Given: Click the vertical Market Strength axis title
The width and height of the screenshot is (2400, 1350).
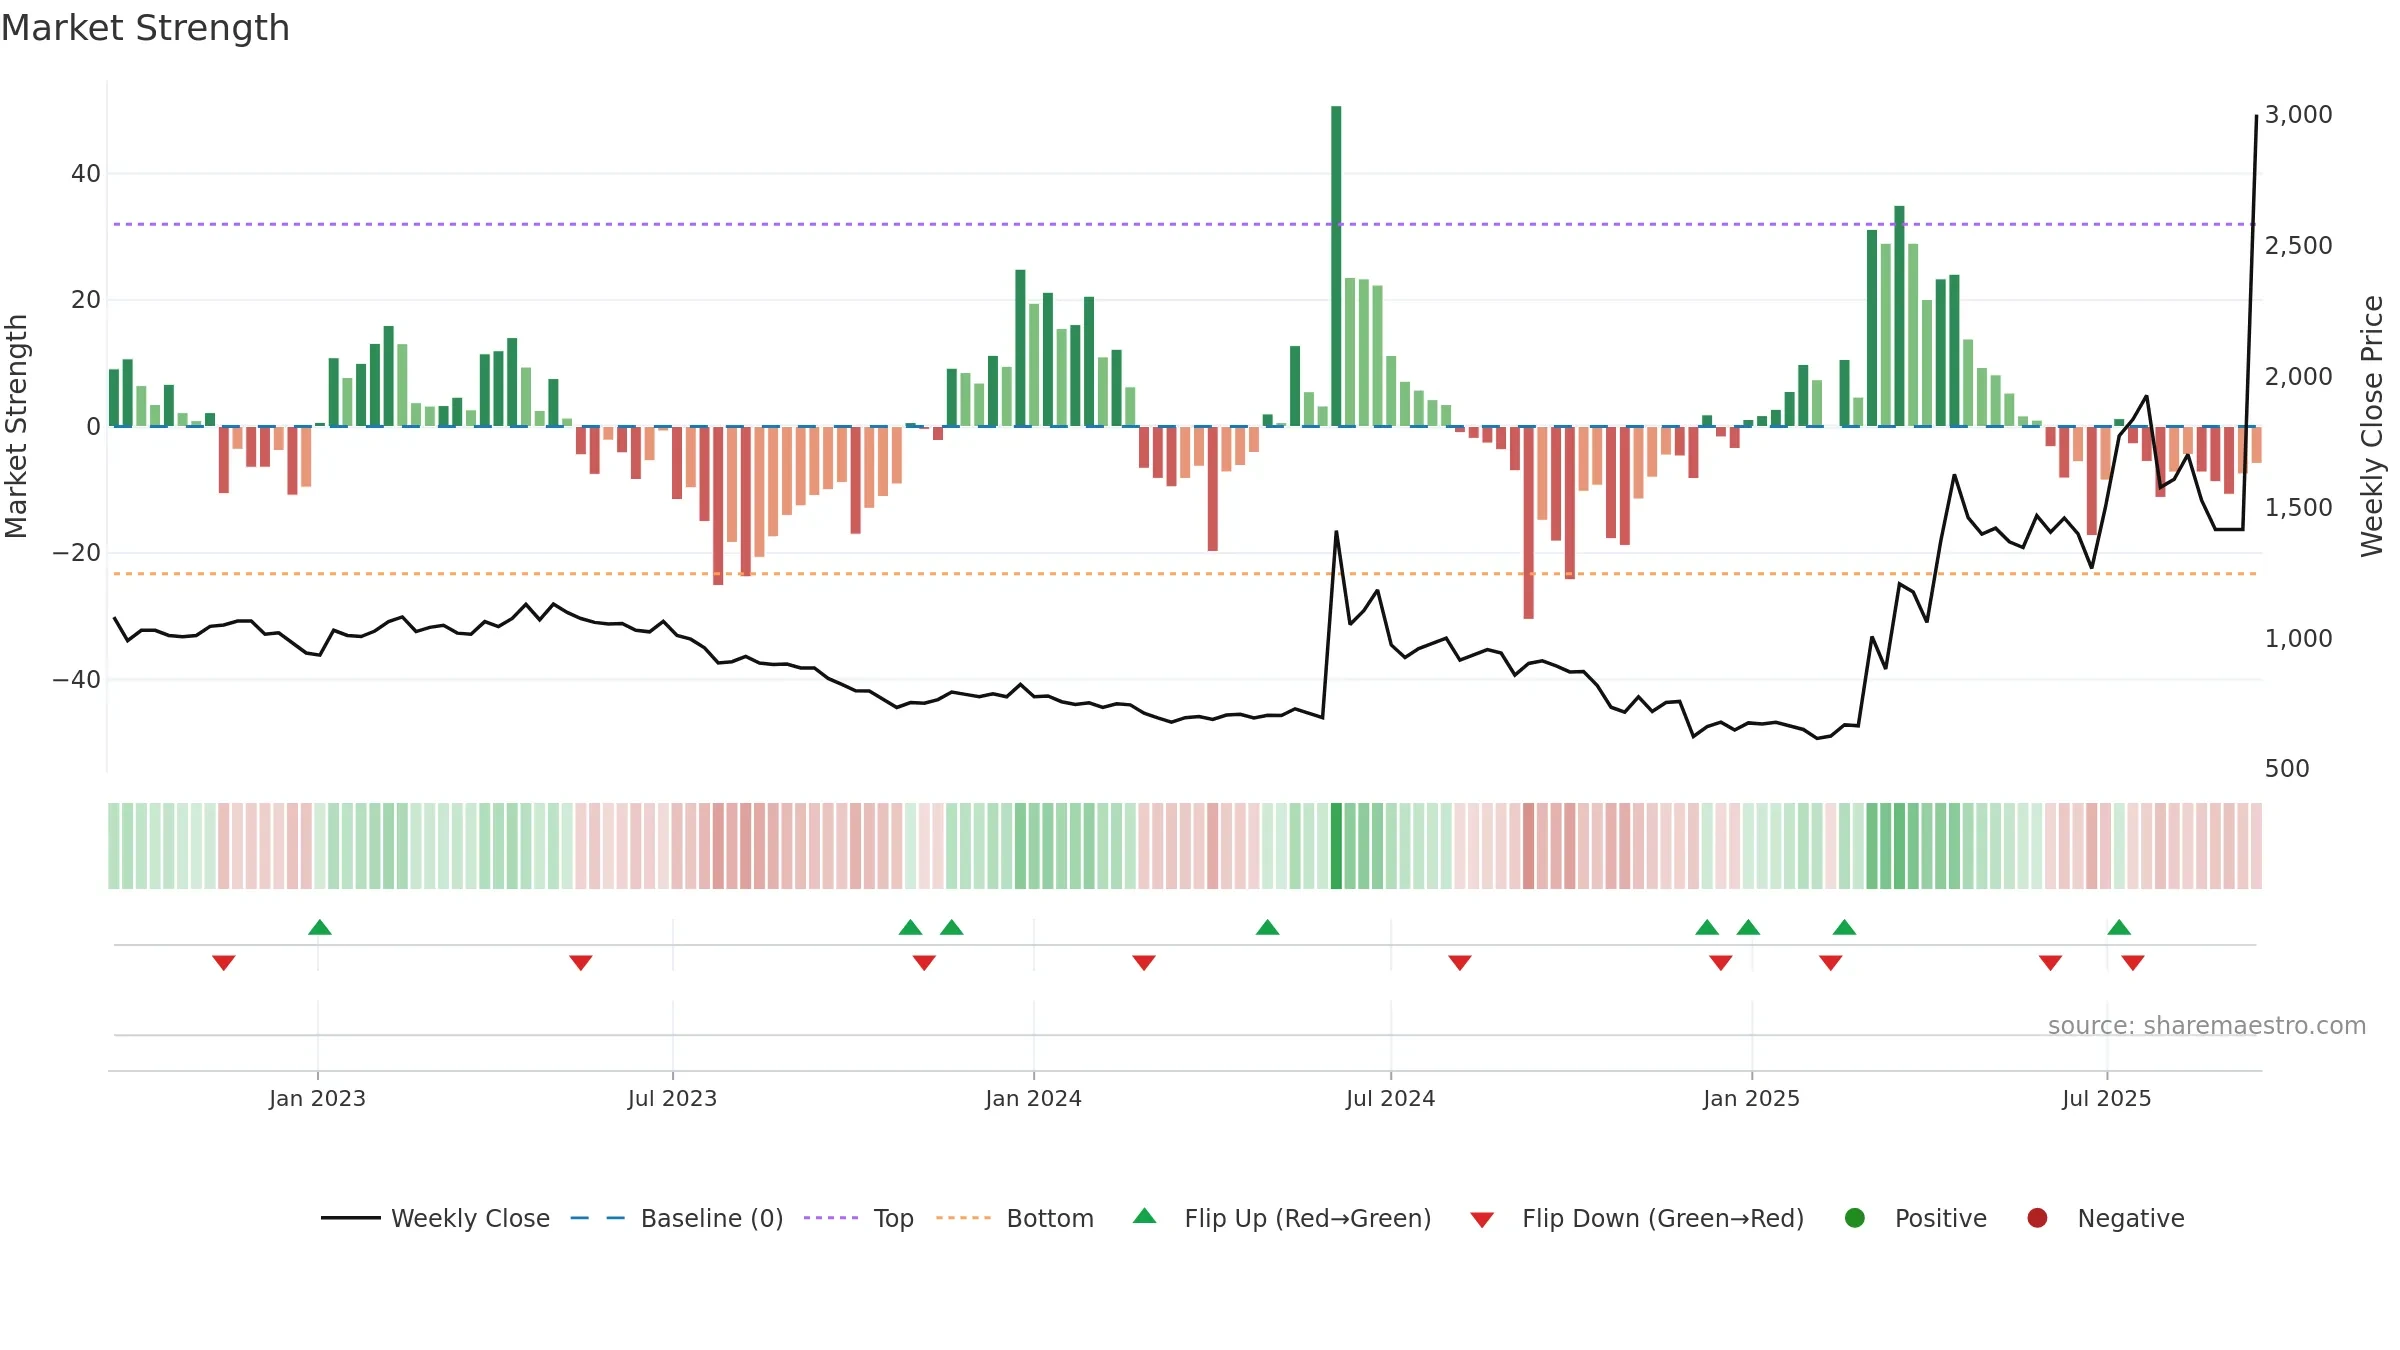Looking at the screenshot, I should (16, 426).
